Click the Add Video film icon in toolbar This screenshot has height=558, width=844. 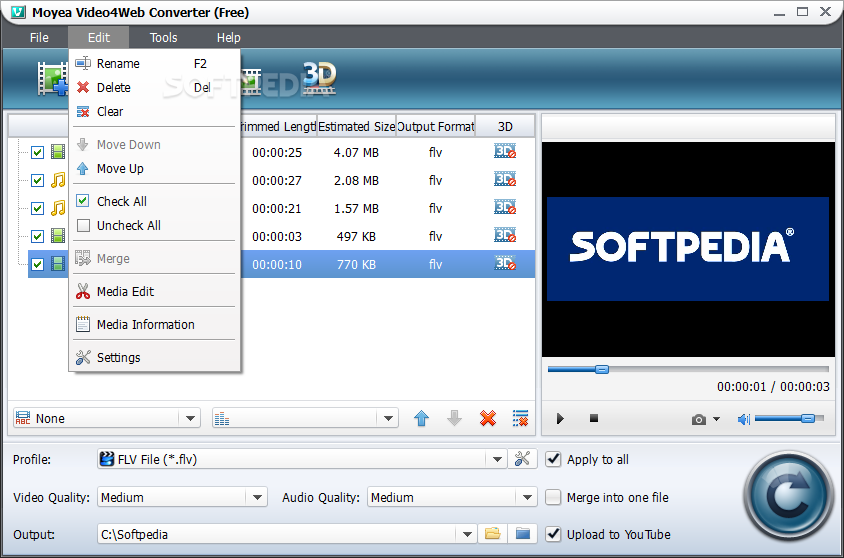click(x=53, y=79)
